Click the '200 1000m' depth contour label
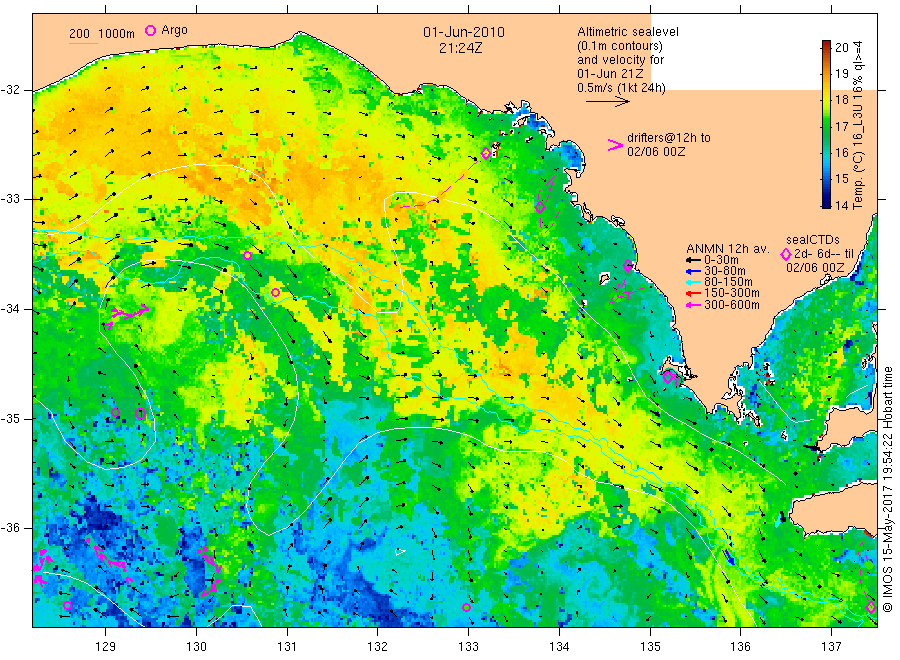Viewport: 900px width, 660px height. (102, 34)
